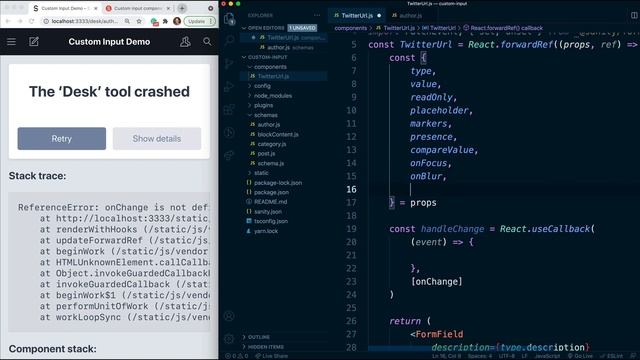Expand the config folder
This screenshot has height=360, width=640.
tap(262, 86)
